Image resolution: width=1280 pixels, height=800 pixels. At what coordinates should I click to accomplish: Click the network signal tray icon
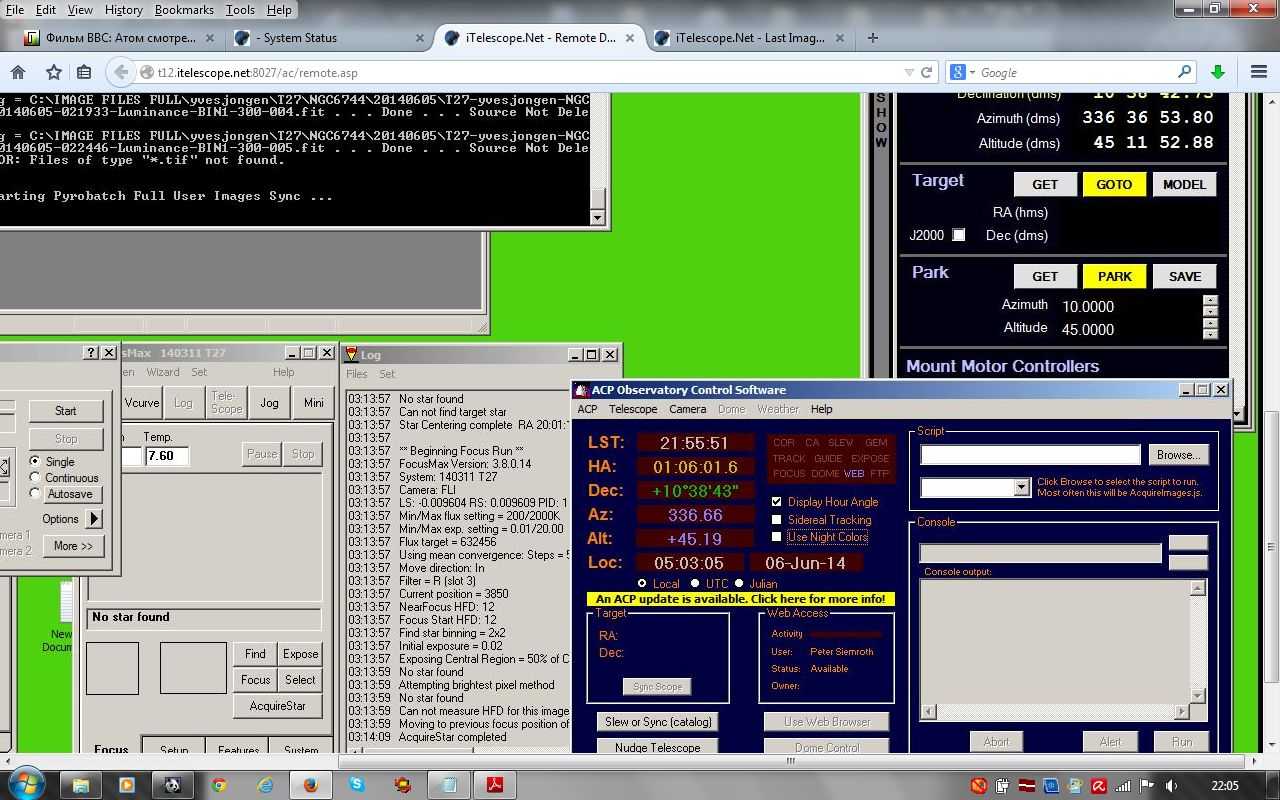click(x=1122, y=786)
